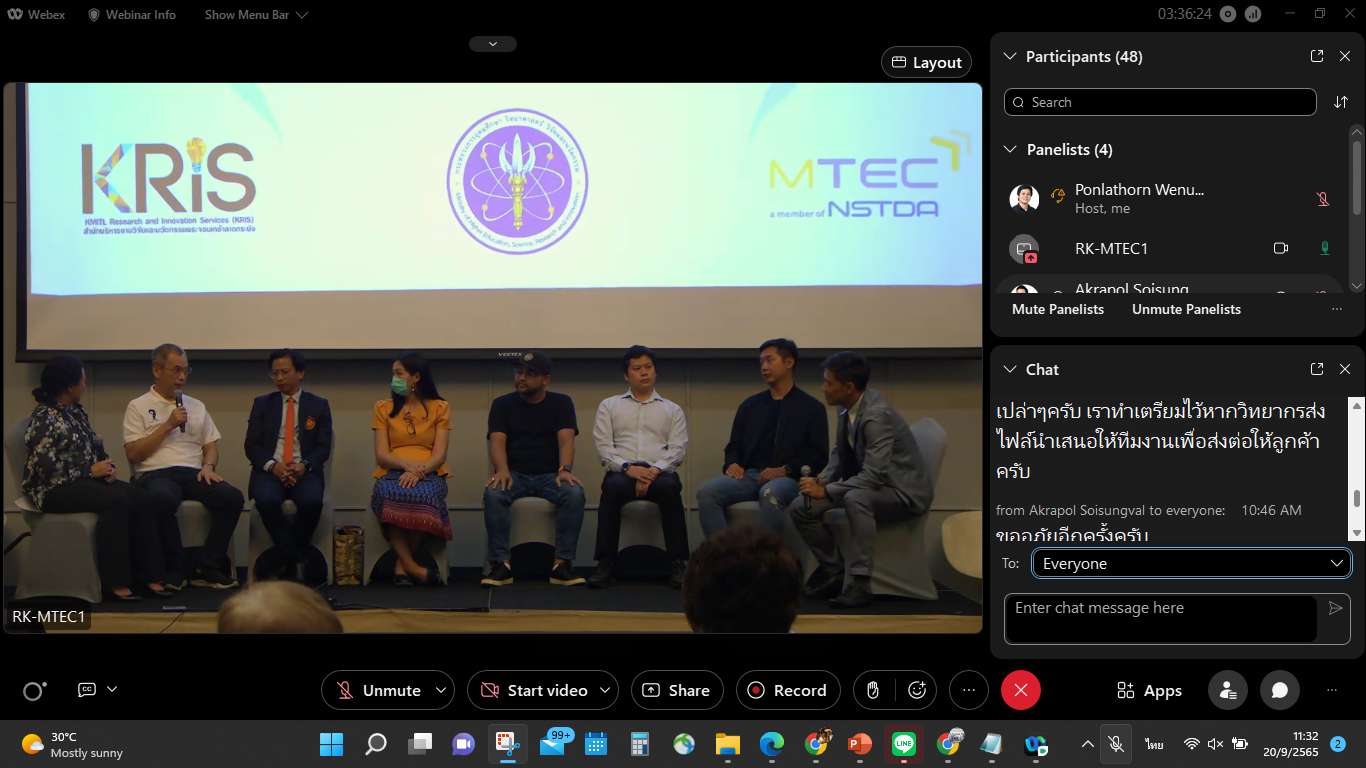Mute RK-MTEC1 via green microphone icon

(x=1325, y=248)
